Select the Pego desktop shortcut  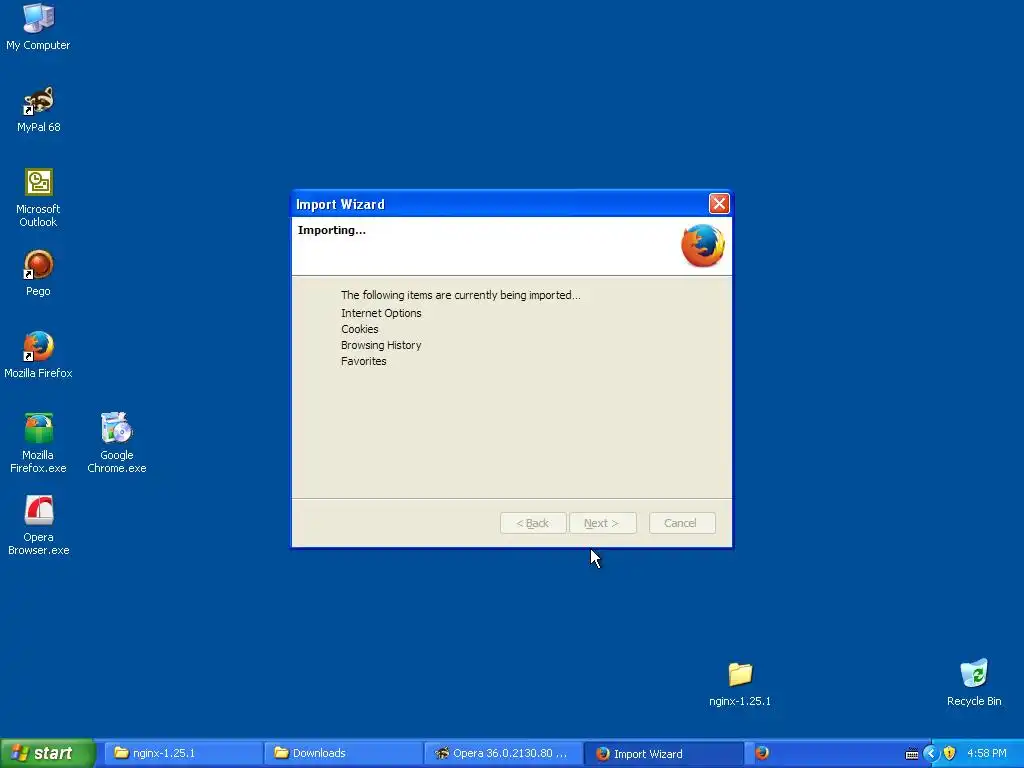click(x=39, y=273)
